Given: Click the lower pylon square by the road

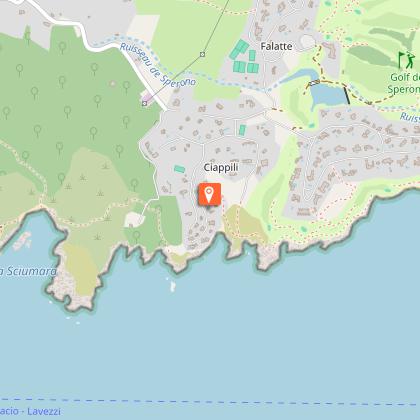Looking at the screenshot, I should point(144,103).
